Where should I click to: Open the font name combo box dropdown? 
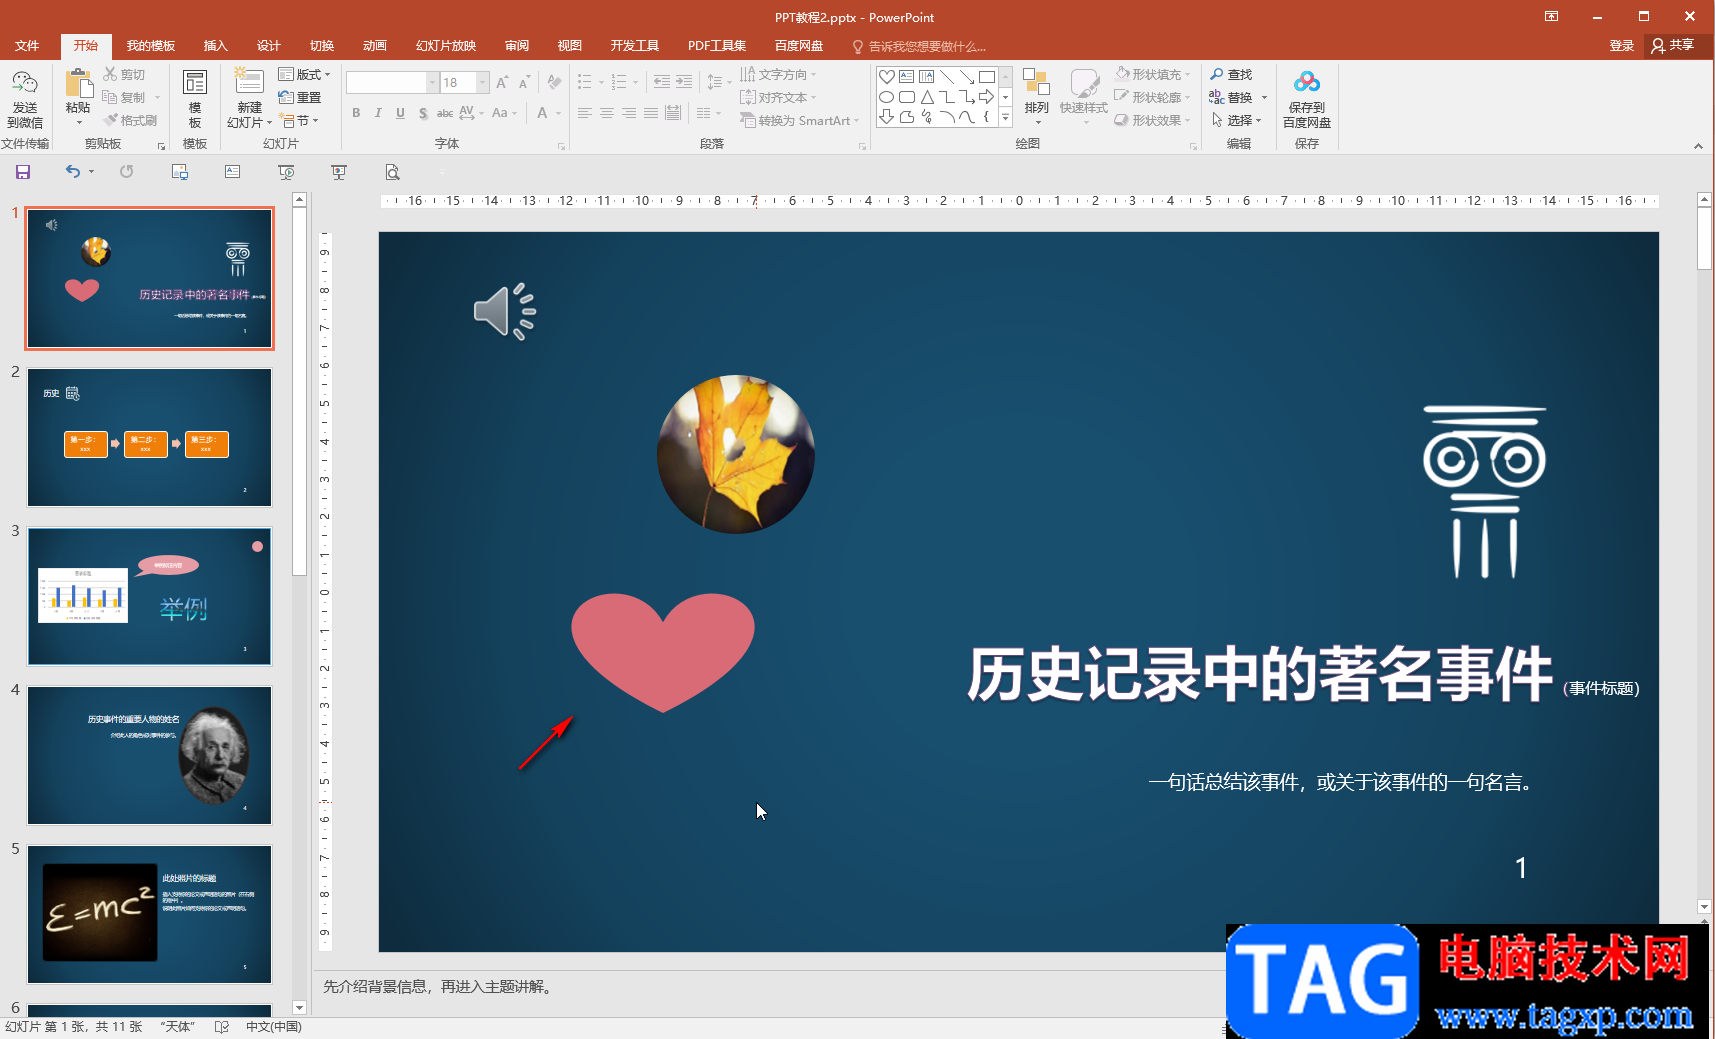[432, 83]
